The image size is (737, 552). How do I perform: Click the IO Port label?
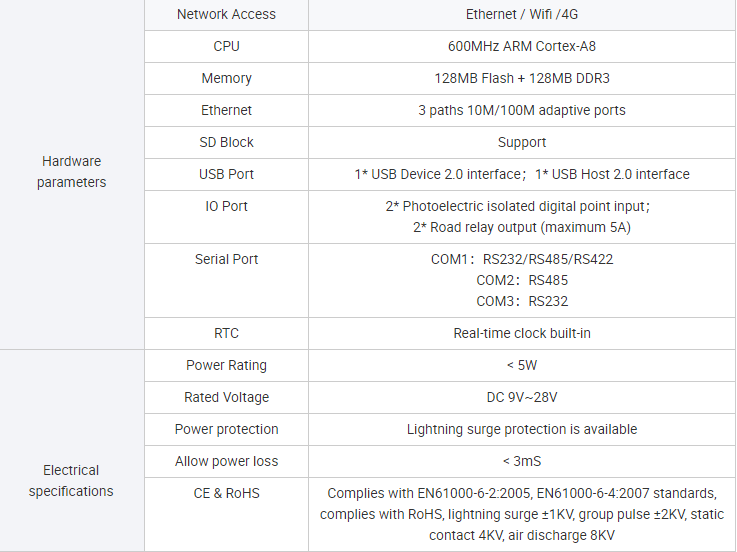coord(226,206)
